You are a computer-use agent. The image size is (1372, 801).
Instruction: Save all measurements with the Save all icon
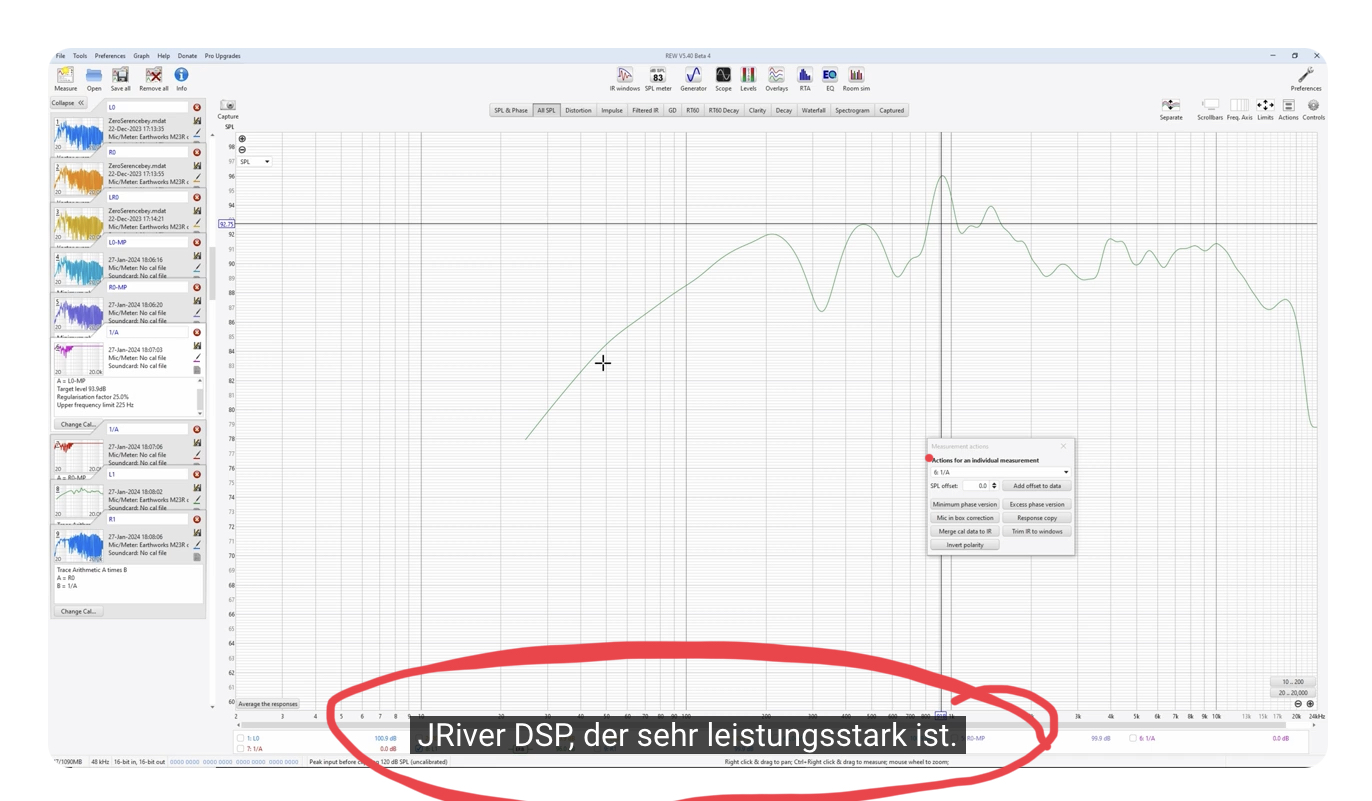point(120,75)
